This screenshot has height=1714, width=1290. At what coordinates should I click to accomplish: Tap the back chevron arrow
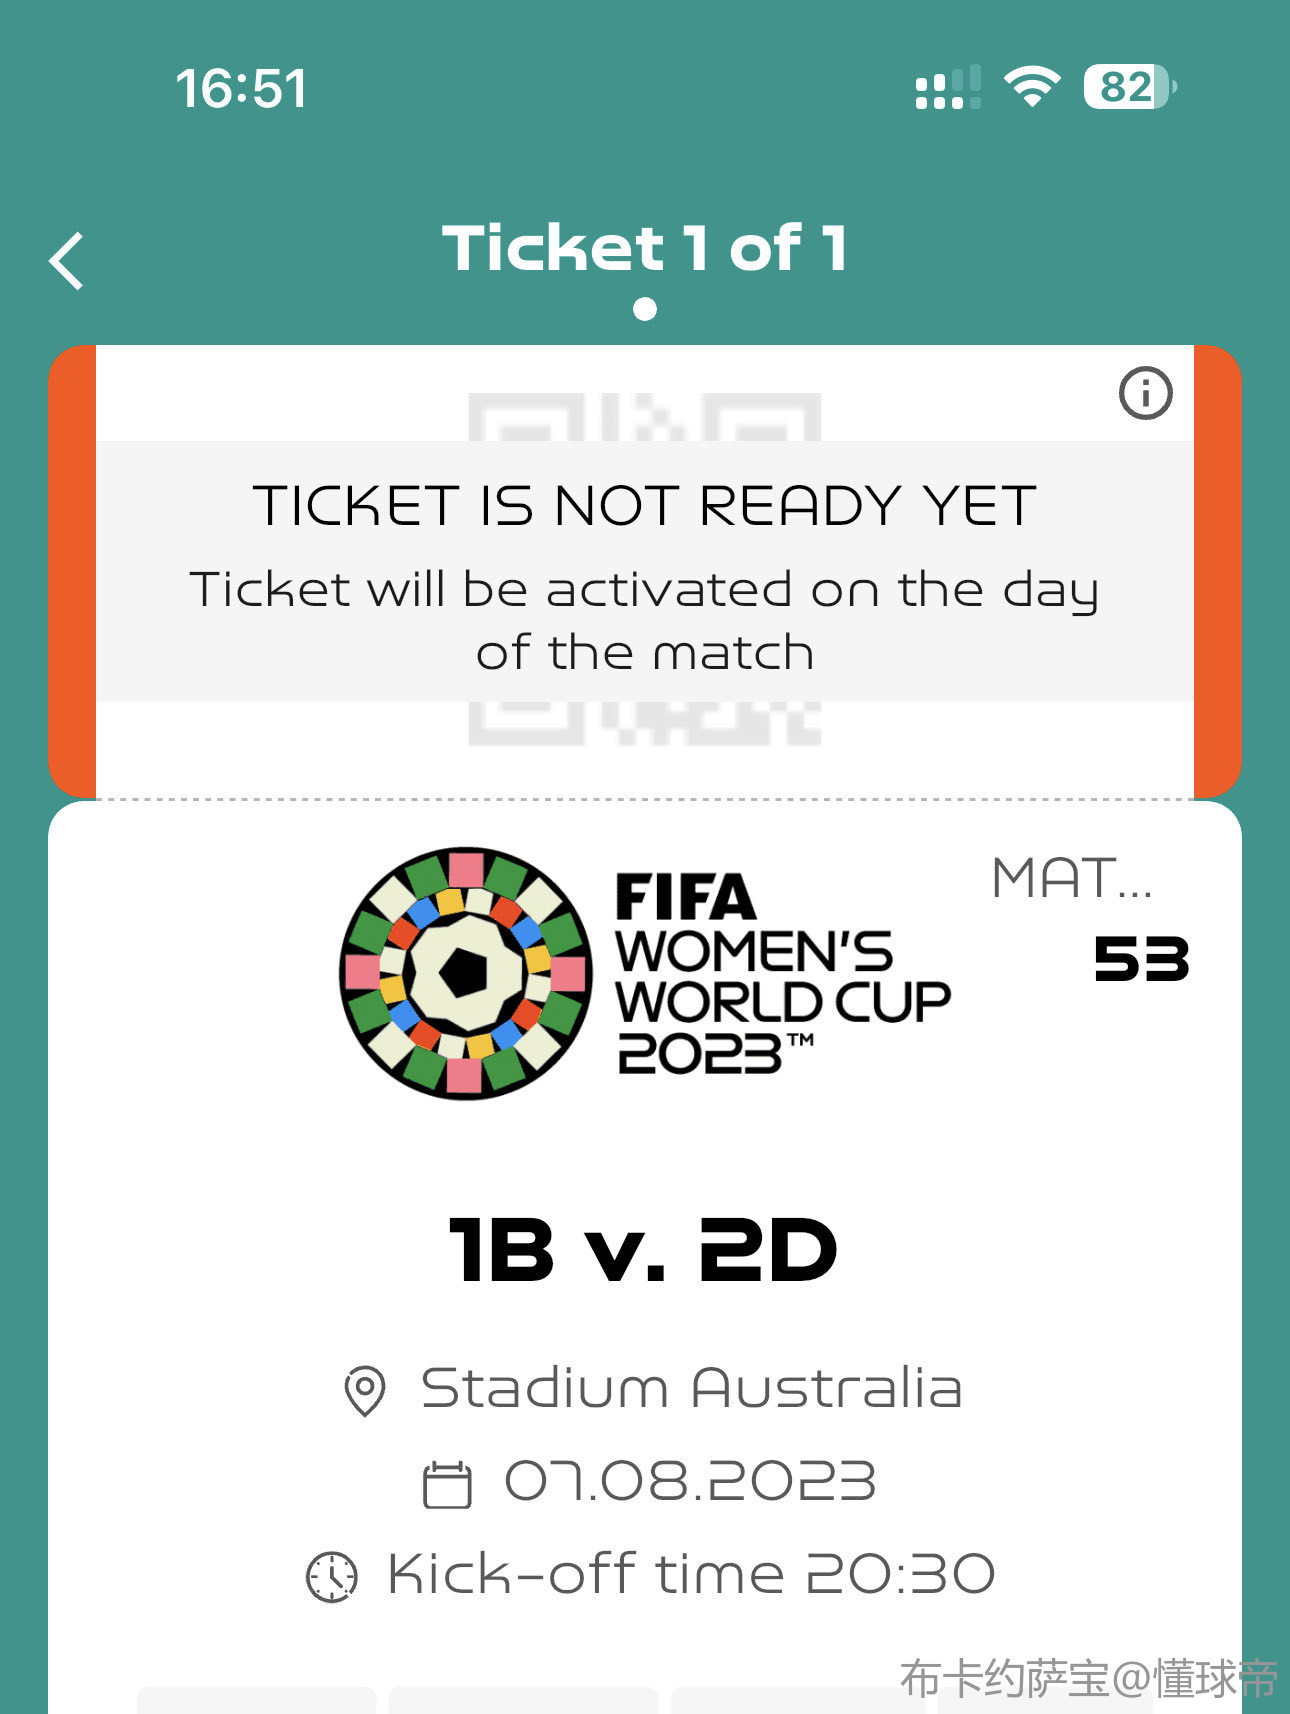[x=67, y=261]
